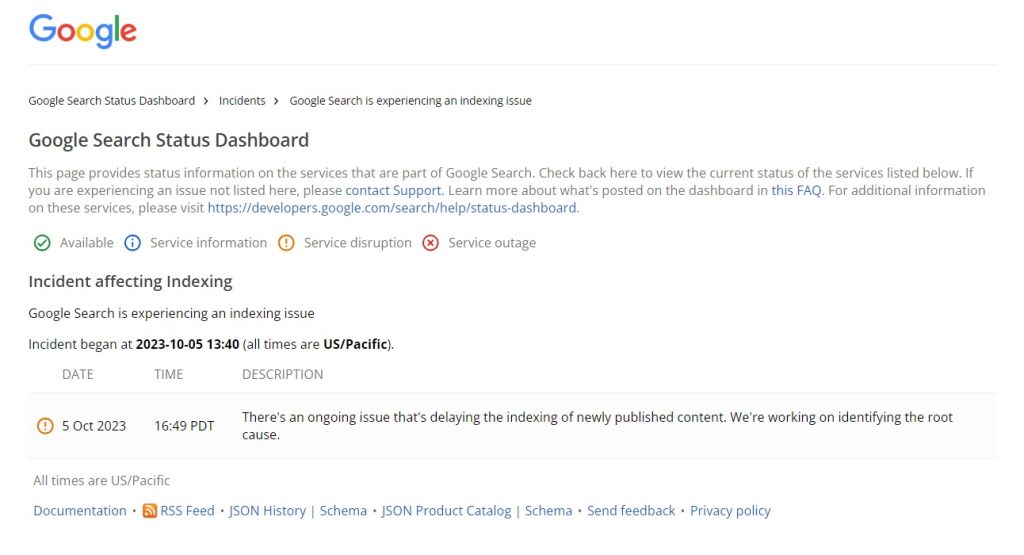Open the Privacy policy link
This screenshot has height=555, width=1024.
click(x=730, y=511)
